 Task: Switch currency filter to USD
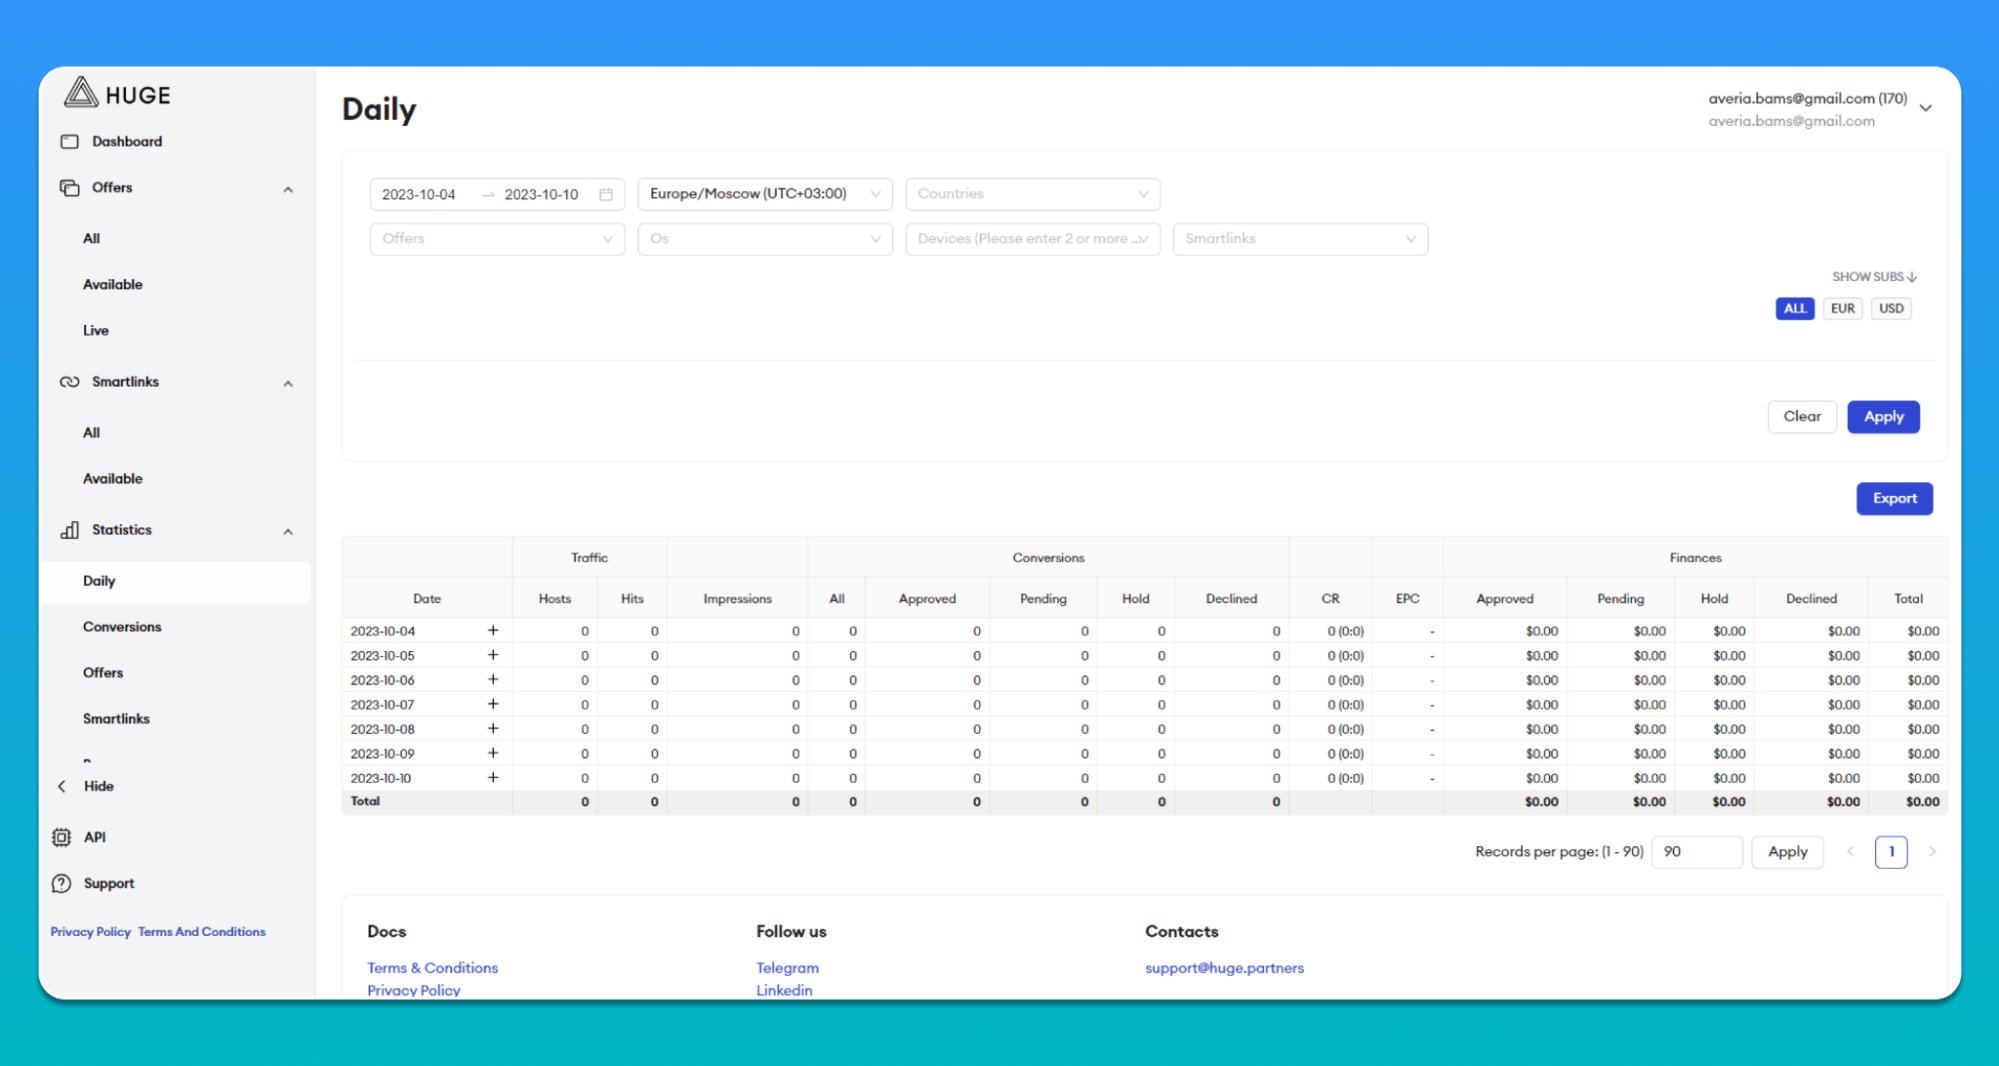[x=1890, y=308]
